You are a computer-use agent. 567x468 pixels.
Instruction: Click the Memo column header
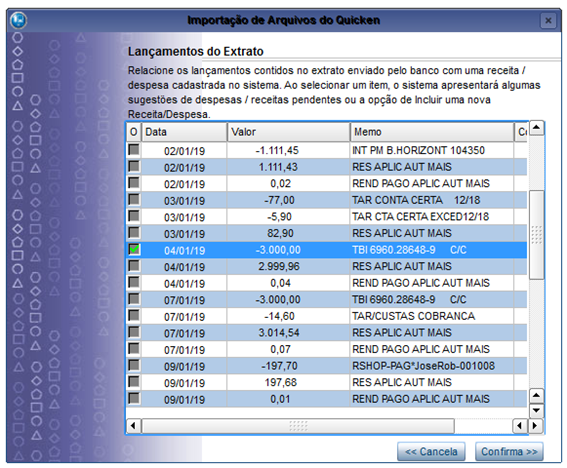tap(432, 132)
